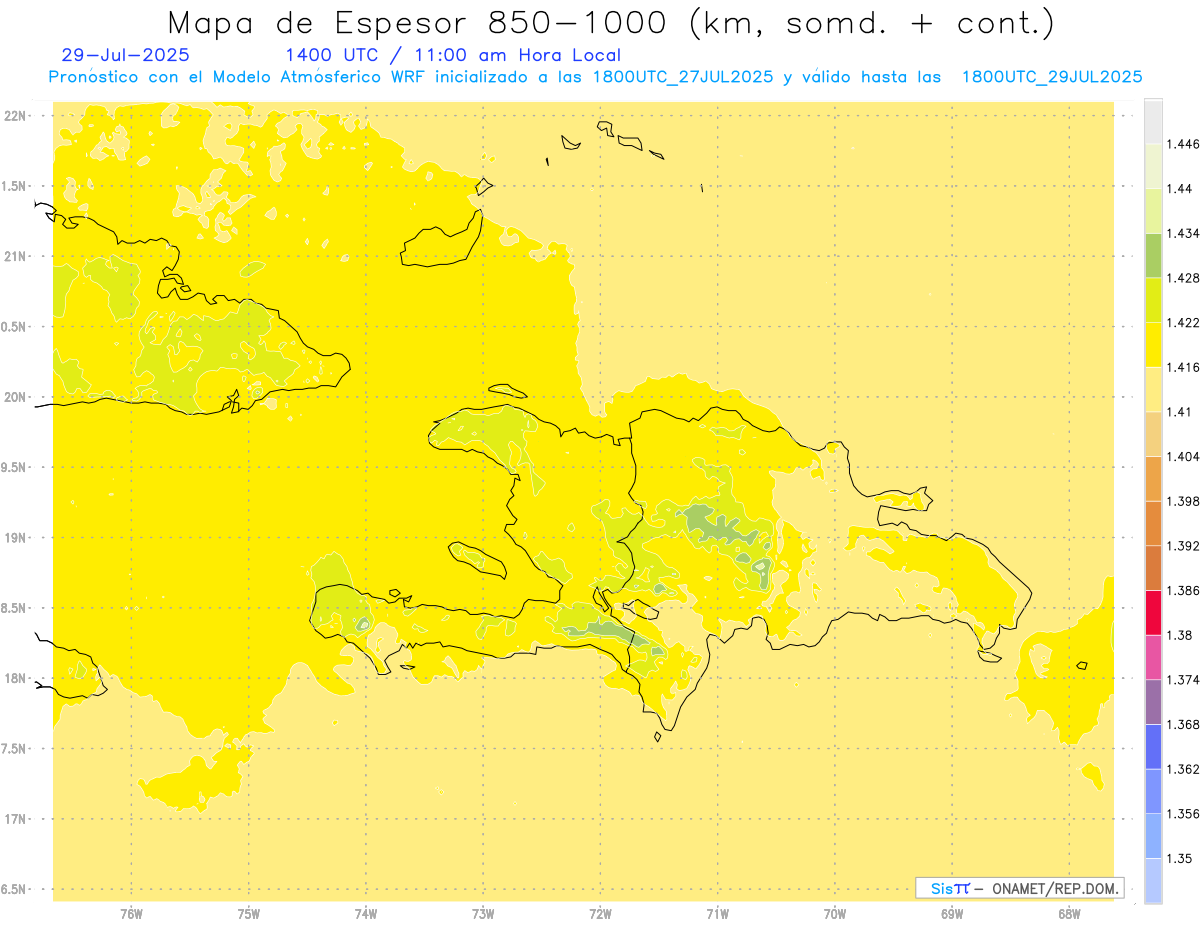Click the red legend swatch between 1.38 and 1.386

1153,612
